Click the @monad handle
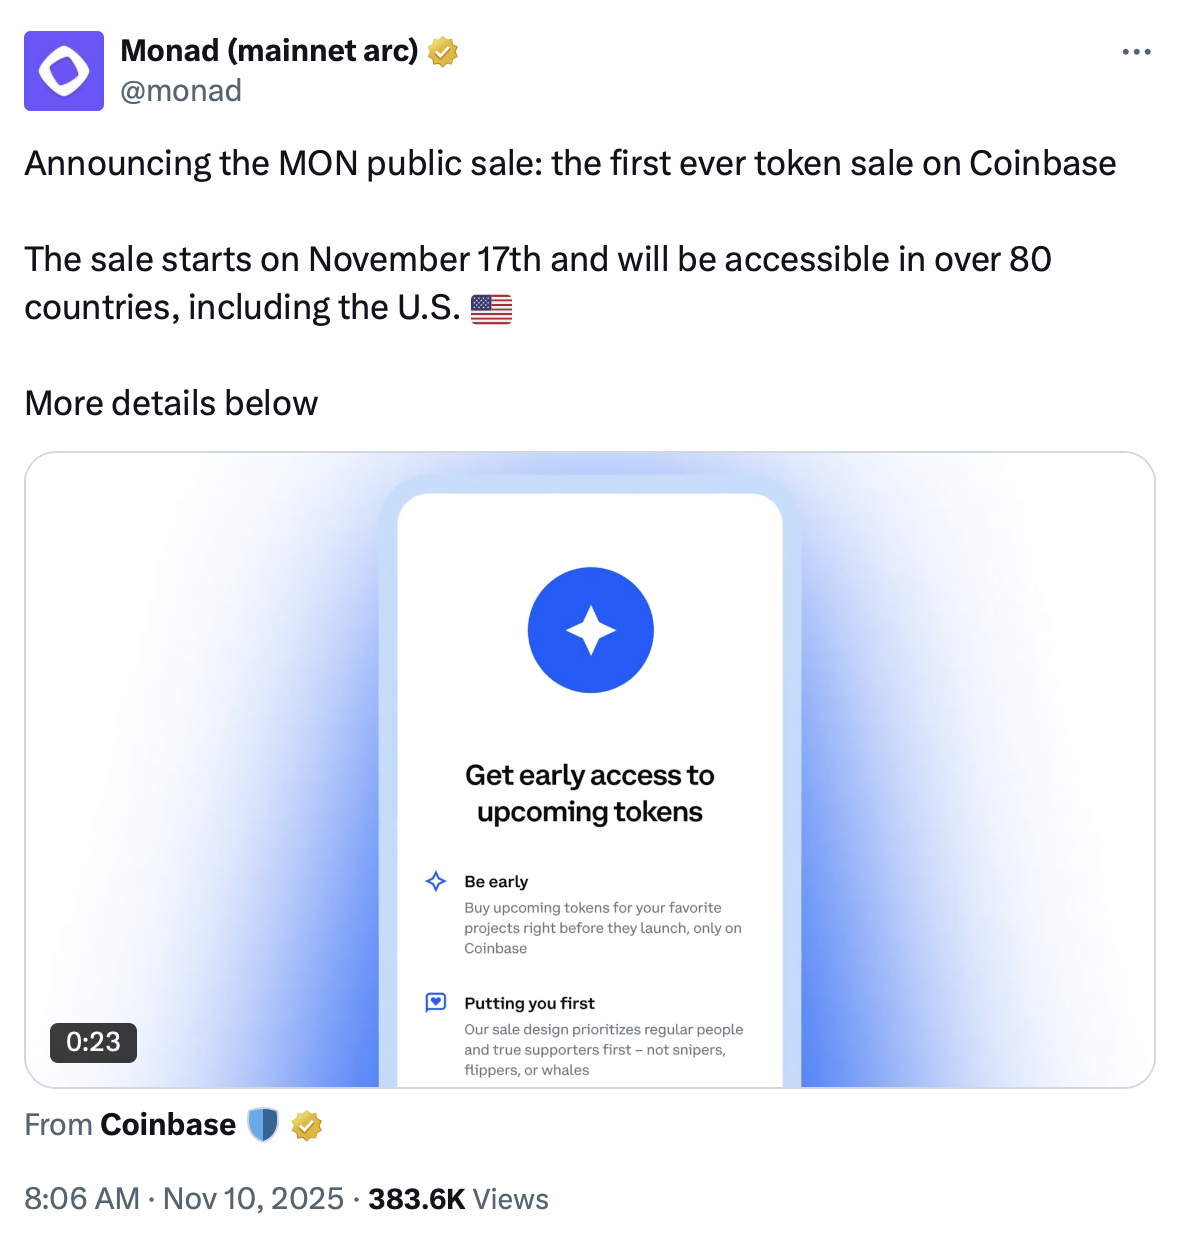This screenshot has width=1187, height=1243. click(182, 90)
